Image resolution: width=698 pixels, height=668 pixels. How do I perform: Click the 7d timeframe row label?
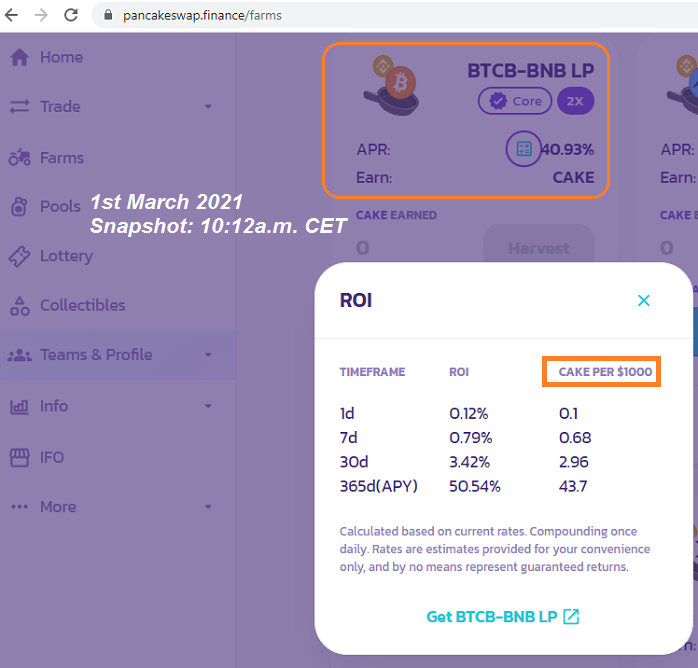pos(349,438)
